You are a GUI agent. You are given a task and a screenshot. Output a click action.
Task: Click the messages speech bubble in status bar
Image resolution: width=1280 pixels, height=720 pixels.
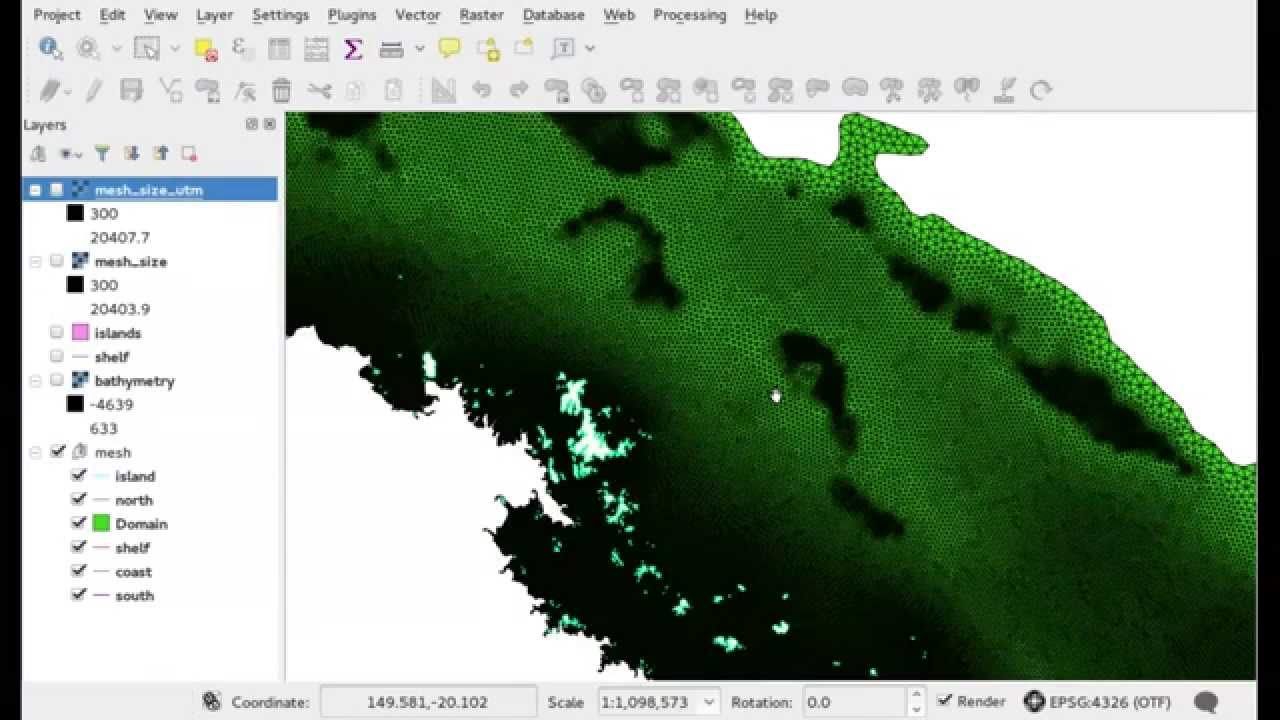pyautogui.click(x=1206, y=702)
